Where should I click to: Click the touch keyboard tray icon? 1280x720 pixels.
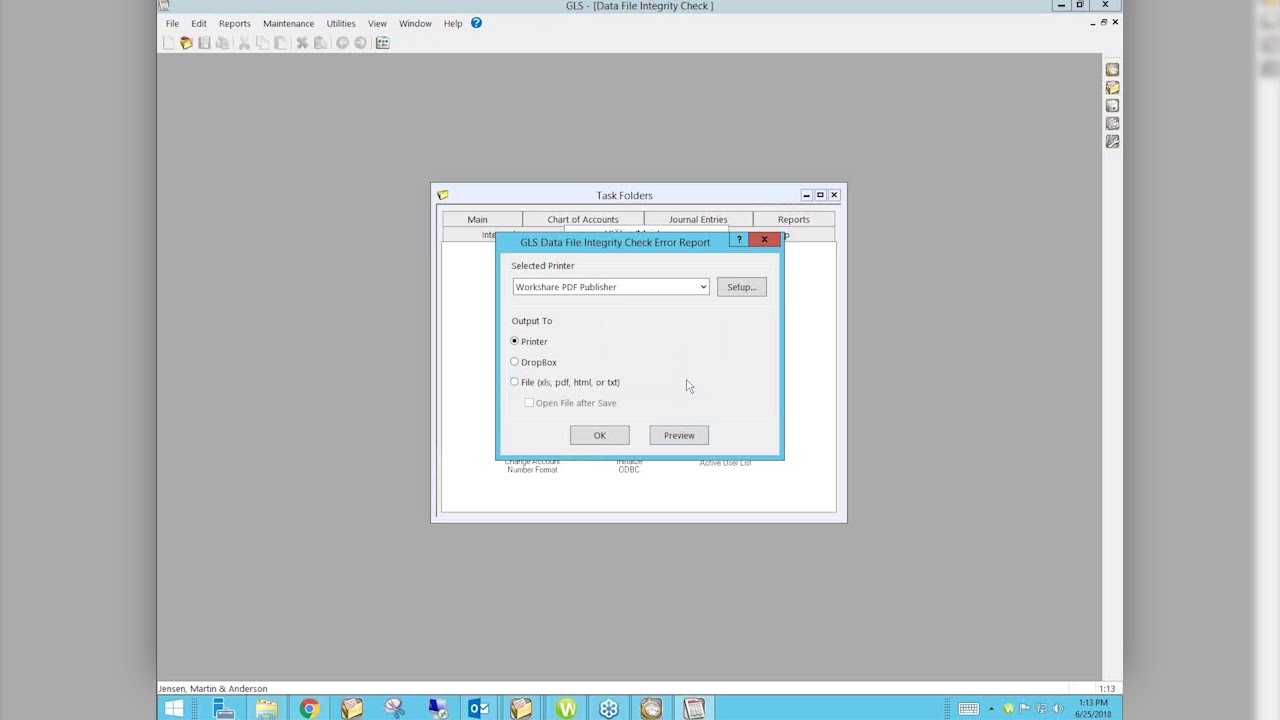(968, 709)
